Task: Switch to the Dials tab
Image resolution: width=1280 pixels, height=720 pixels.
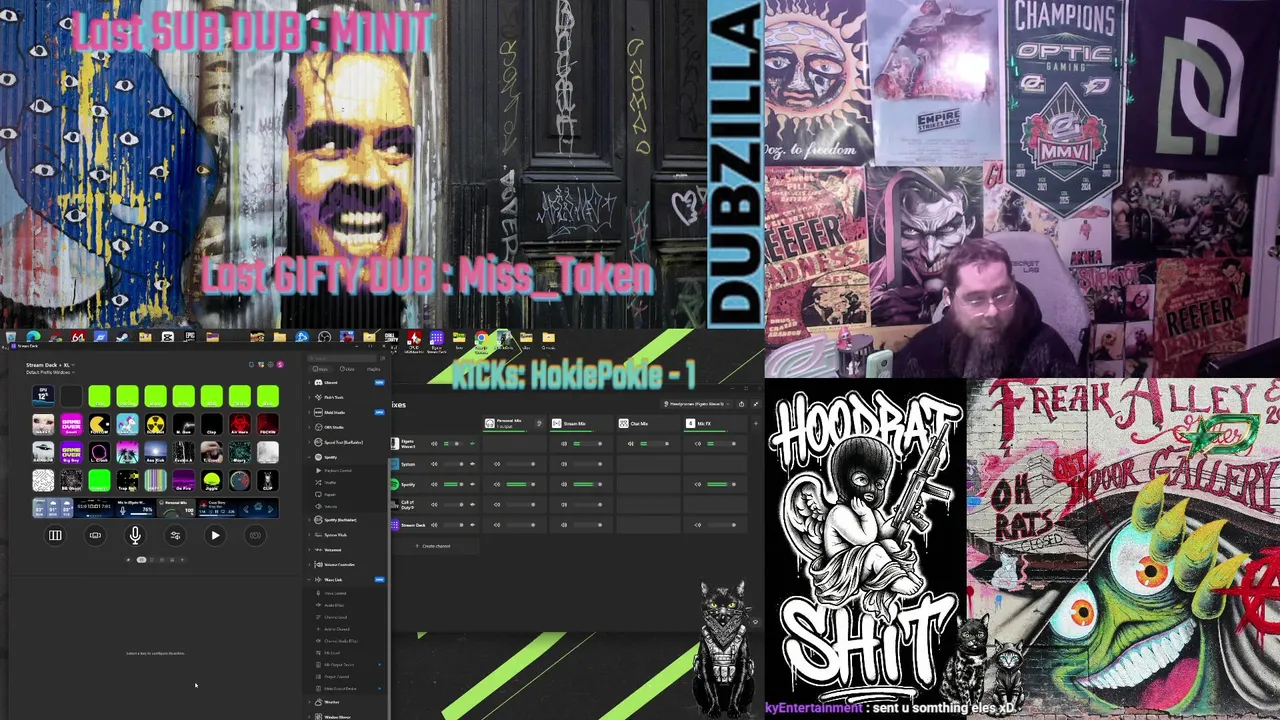Action: pyautogui.click(x=347, y=369)
